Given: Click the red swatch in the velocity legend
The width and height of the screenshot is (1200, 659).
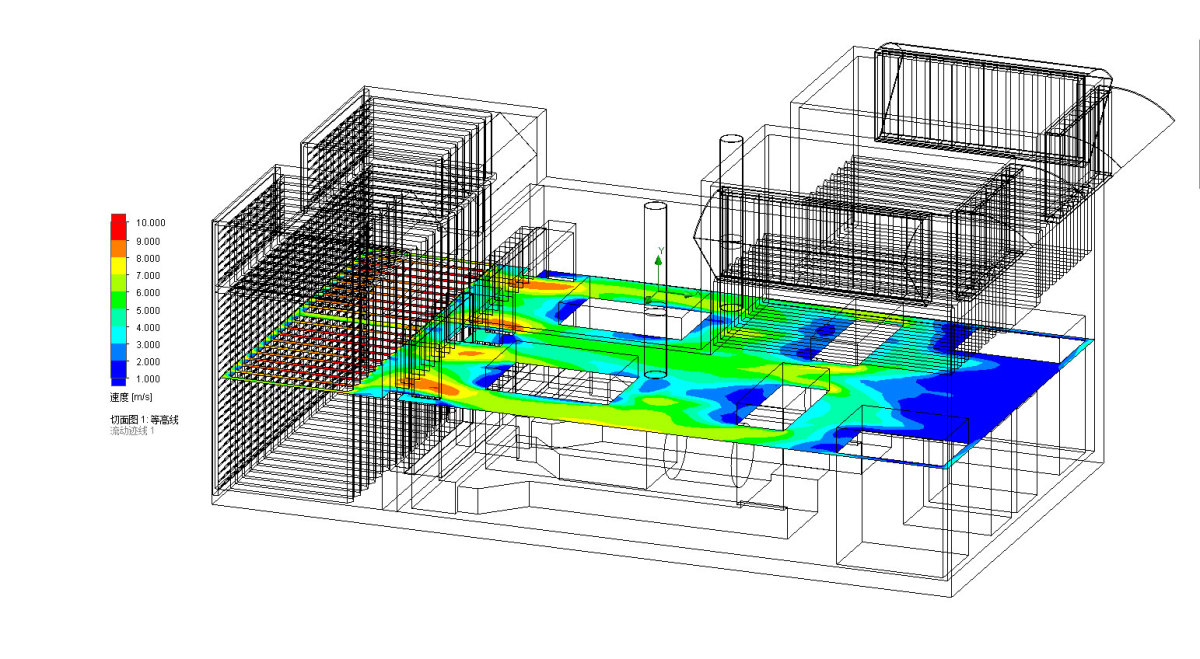Looking at the screenshot, I should (117, 223).
